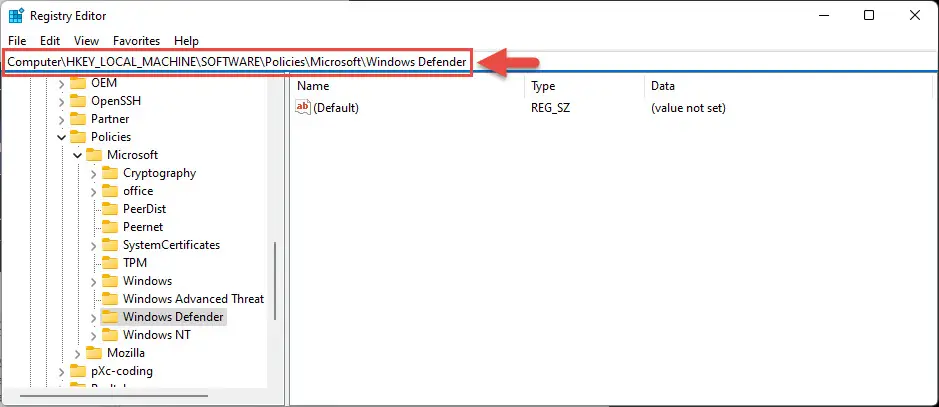Click the Peernet folder icon
This screenshot has width=939, height=407.
(110, 226)
